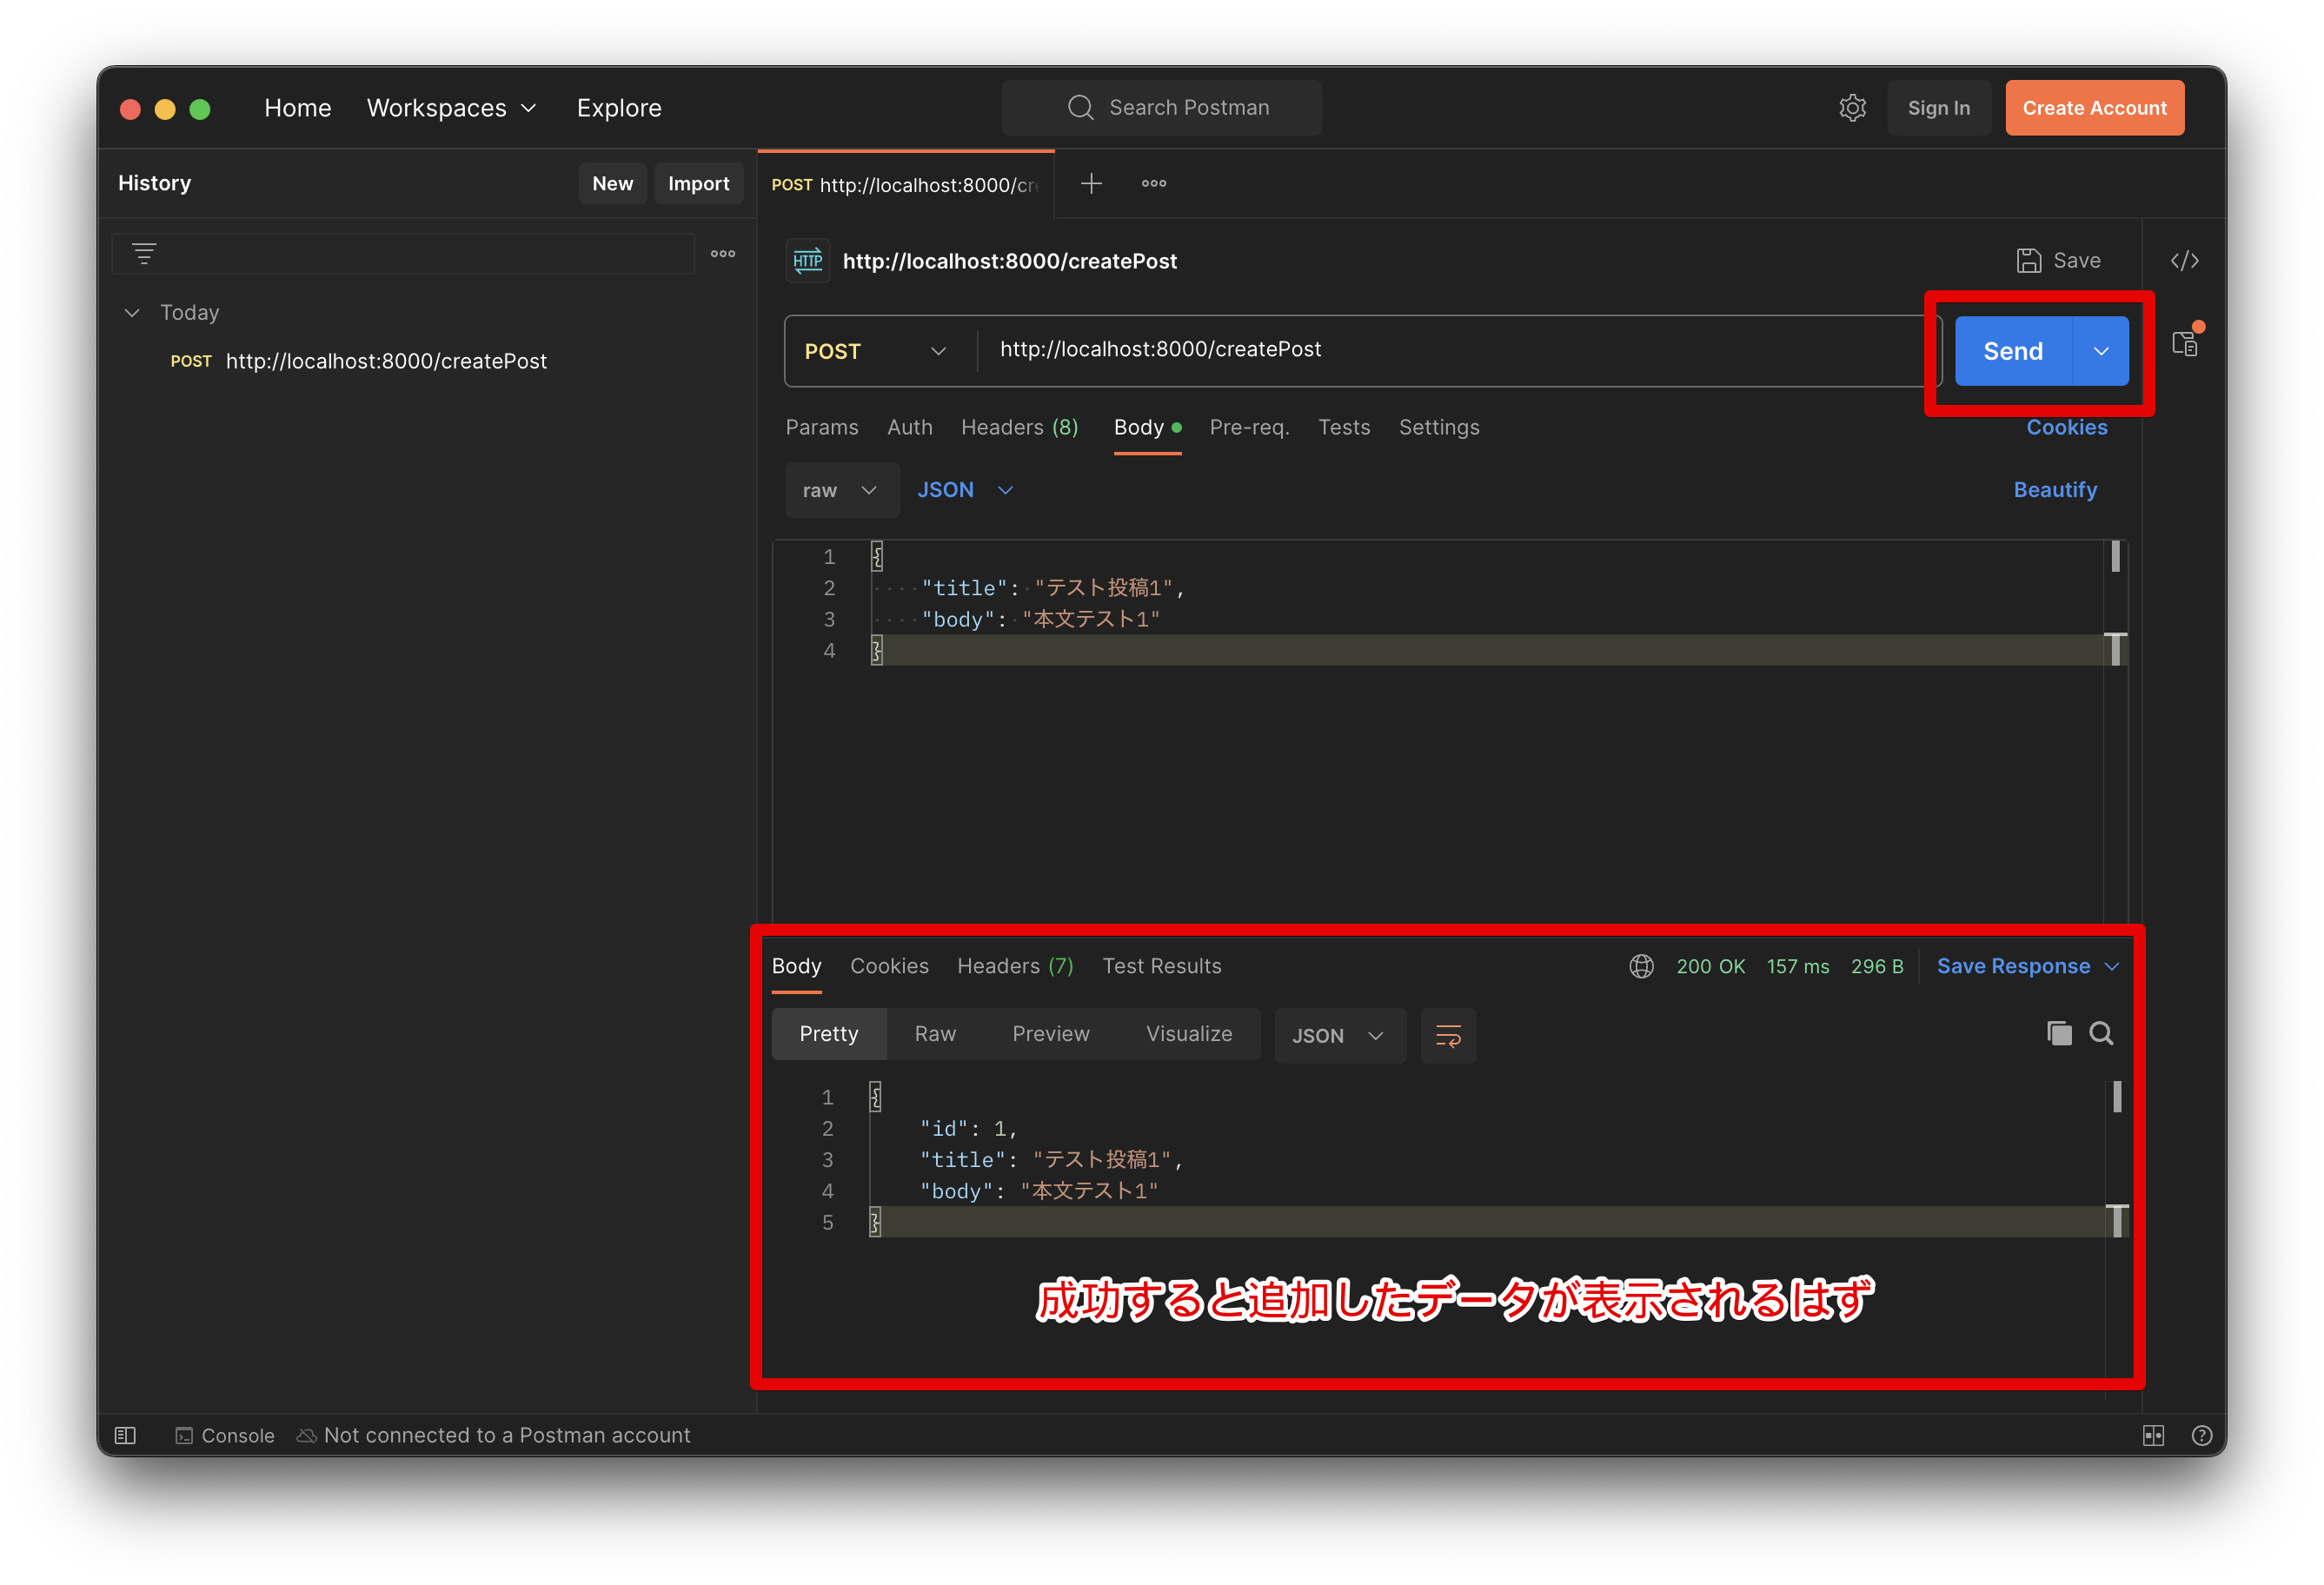Click the history filter input field
This screenshot has width=2324, height=1585.
(x=402, y=254)
